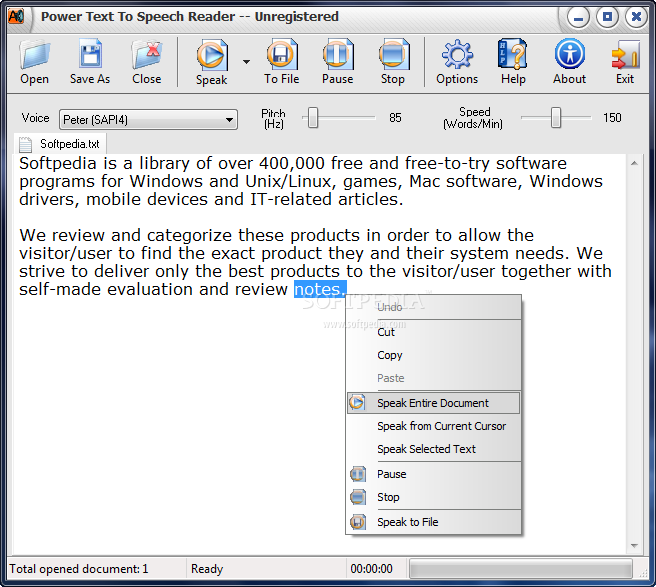
Task: Open the Voice combo box showing Peter (SAPI4)
Action: pos(149,120)
